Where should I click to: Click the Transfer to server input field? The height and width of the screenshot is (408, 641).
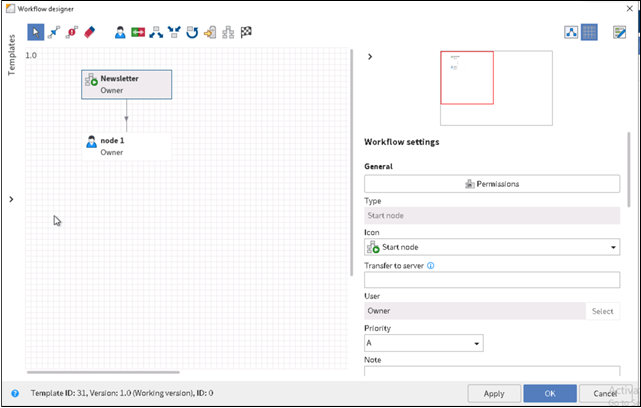pyautogui.click(x=491, y=280)
